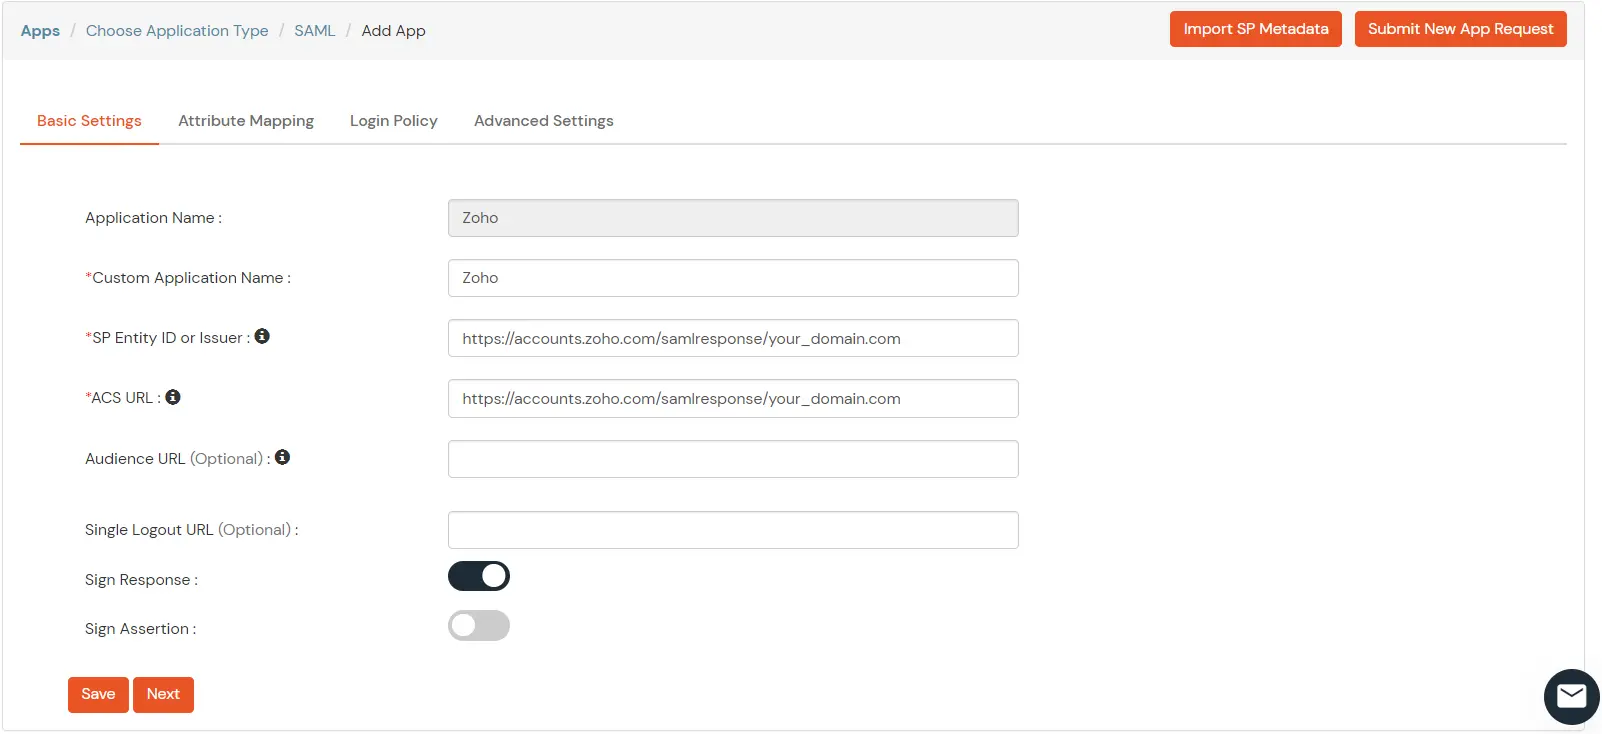1602x734 pixels.
Task: Turn off the Sign Response toggle
Action: pos(479,576)
